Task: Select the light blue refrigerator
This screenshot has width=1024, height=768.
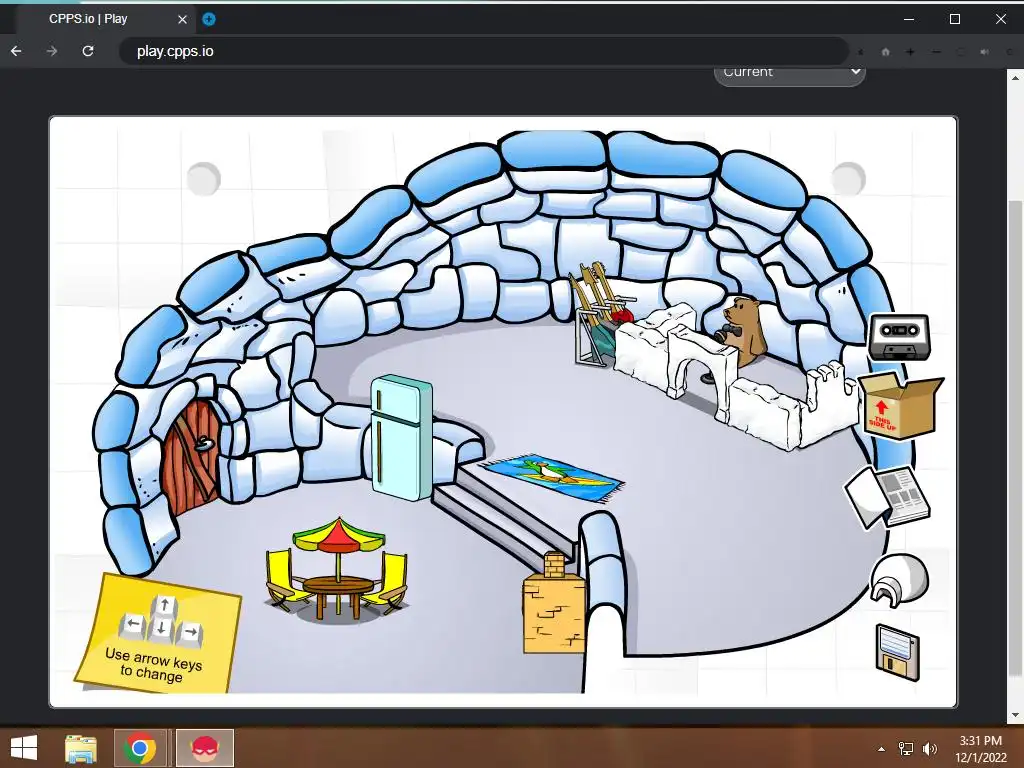Action: (x=401, y=438)
